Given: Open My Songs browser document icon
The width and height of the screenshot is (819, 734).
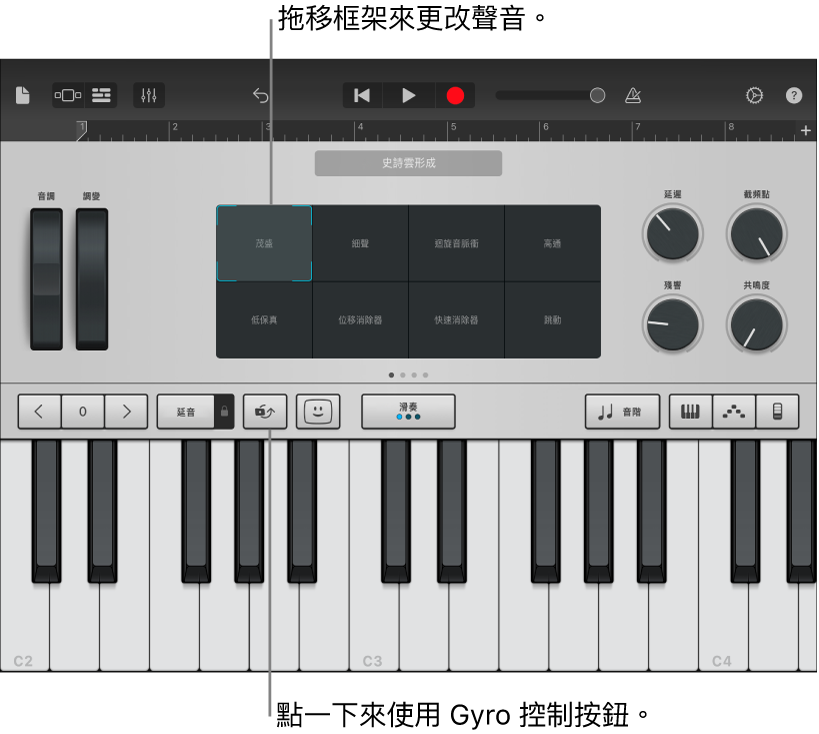Looking at the screenshot, I should coord(22,96).
